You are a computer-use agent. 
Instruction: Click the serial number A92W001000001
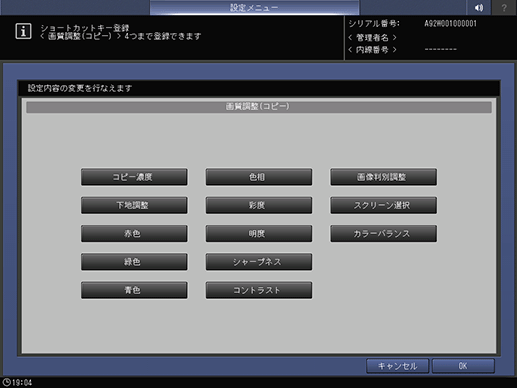point(450,24)
